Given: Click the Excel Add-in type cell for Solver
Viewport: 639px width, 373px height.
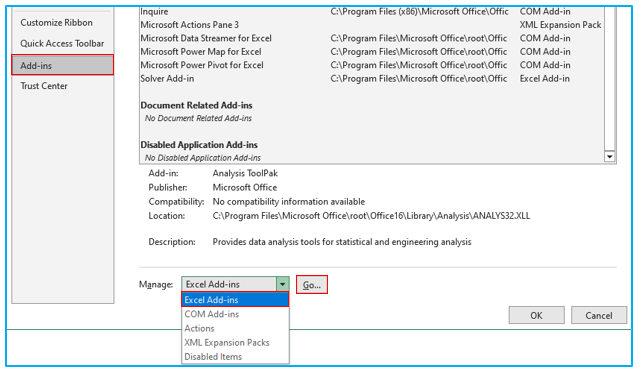Looking at the screenshot, I should coord(544,79).
